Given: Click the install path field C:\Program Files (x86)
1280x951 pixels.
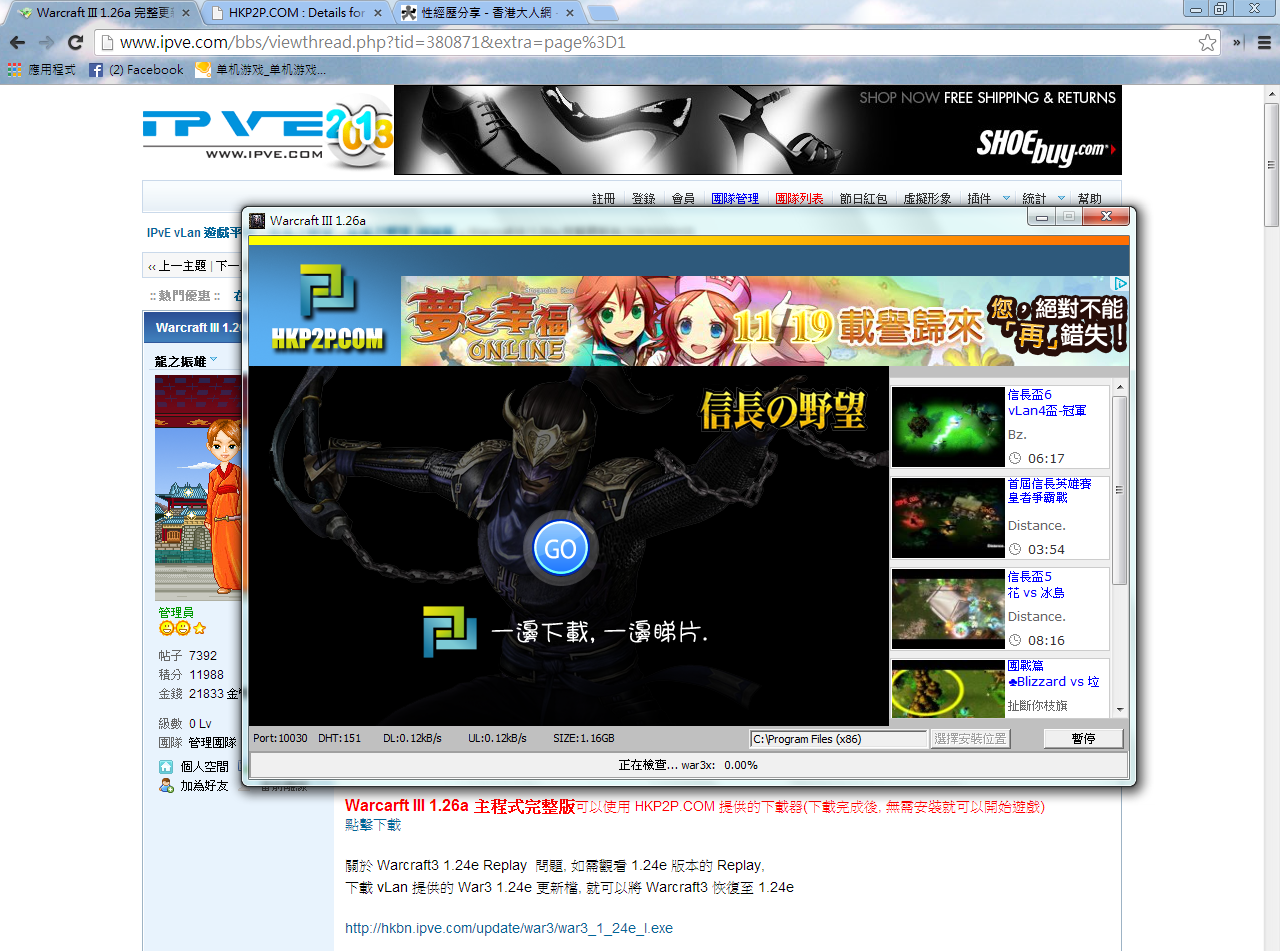Looking at the screenshot, I should click(x=838, y=739).
